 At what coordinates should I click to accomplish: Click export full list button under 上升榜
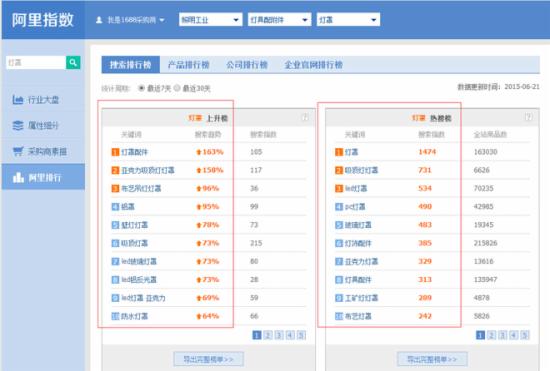point(209,359)
